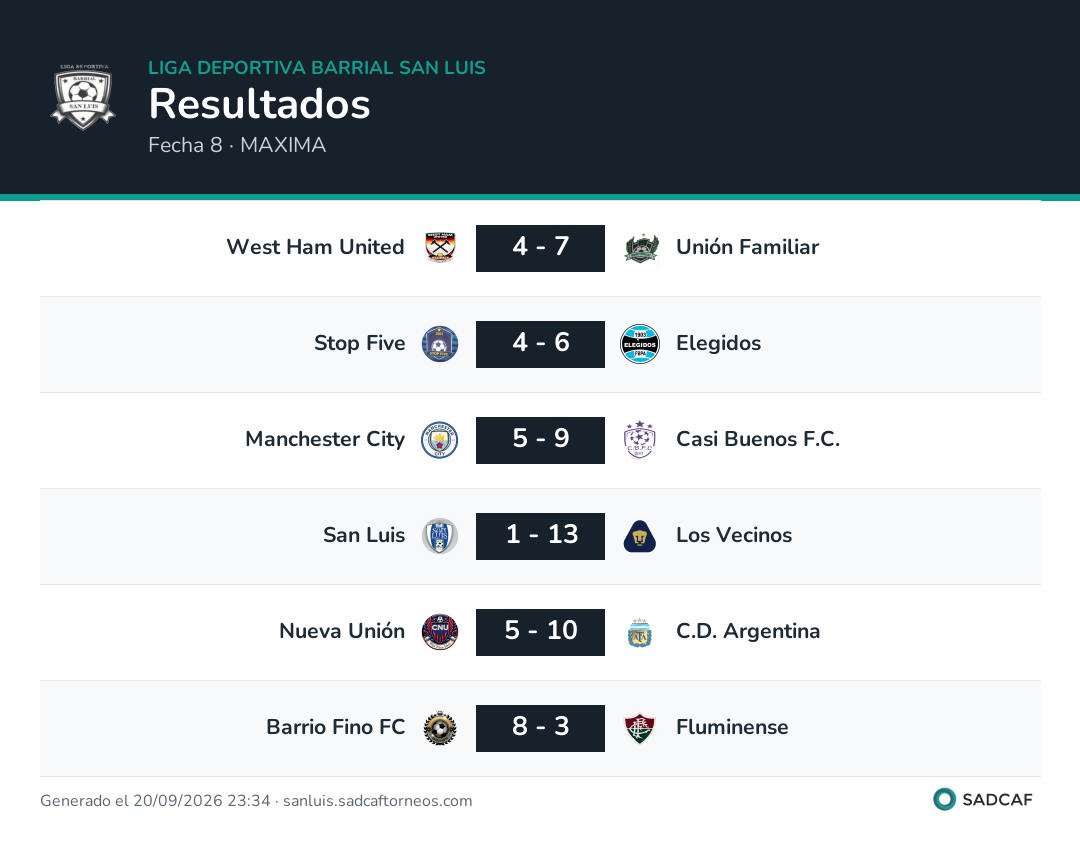Click the Los Vecinos puma crest
Screen dimensions: 1080x852
[x=640, y=536]
